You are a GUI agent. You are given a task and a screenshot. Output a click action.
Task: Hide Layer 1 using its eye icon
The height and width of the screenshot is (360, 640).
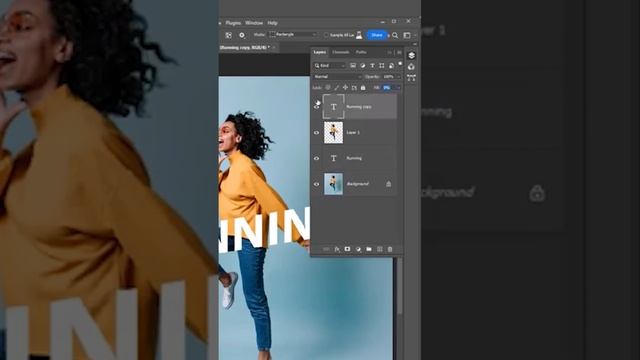click(x=316, y=133)
